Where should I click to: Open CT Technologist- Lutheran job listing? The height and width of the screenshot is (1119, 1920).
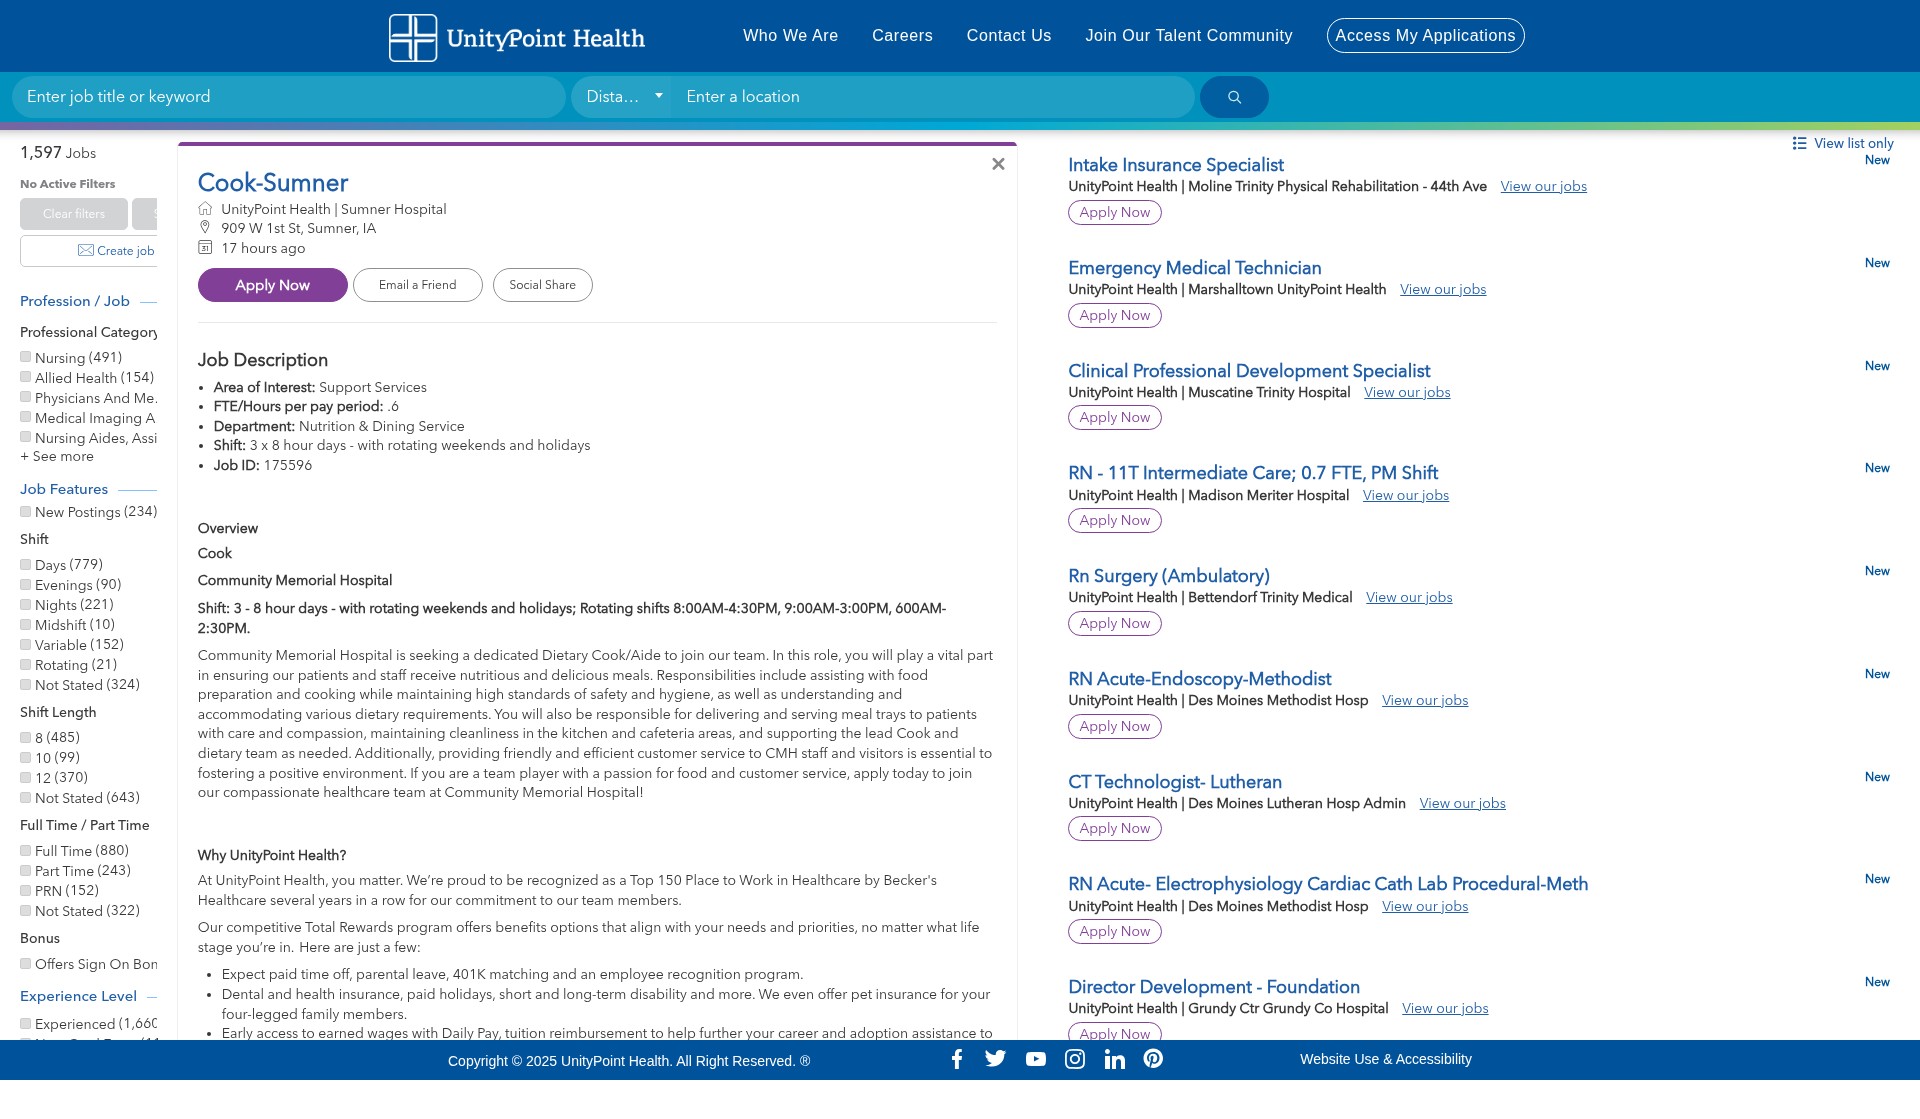1175,782
